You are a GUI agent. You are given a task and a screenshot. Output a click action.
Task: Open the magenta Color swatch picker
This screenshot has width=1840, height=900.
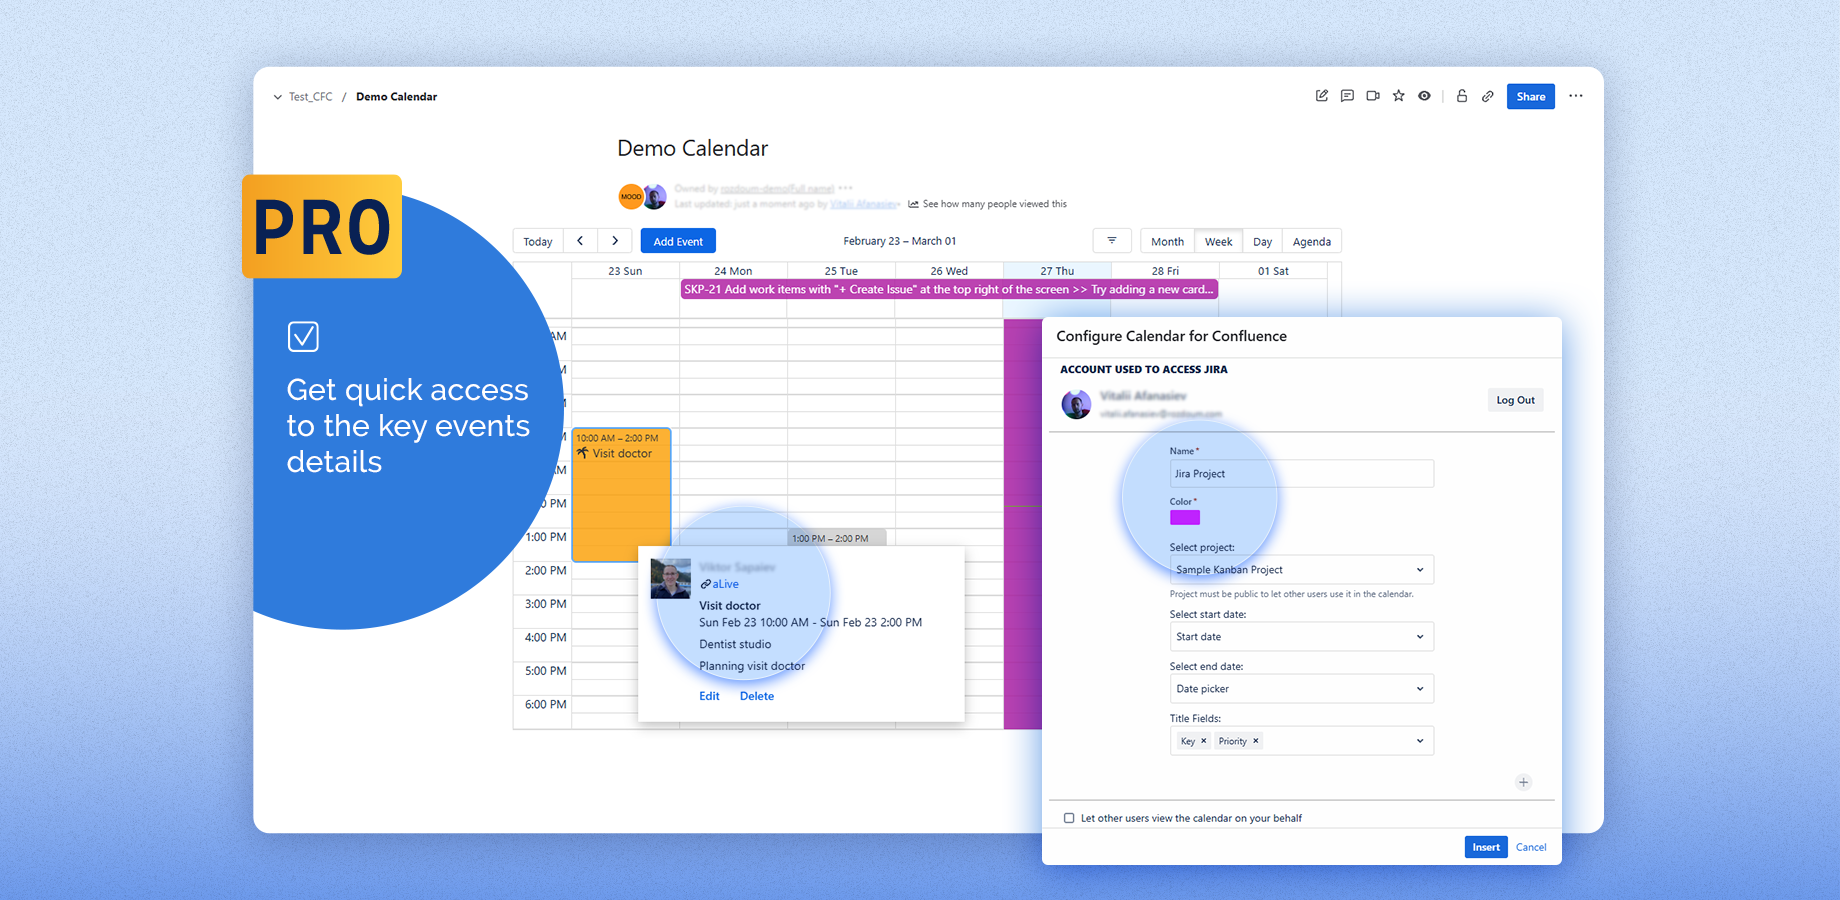pos(1185,517)
